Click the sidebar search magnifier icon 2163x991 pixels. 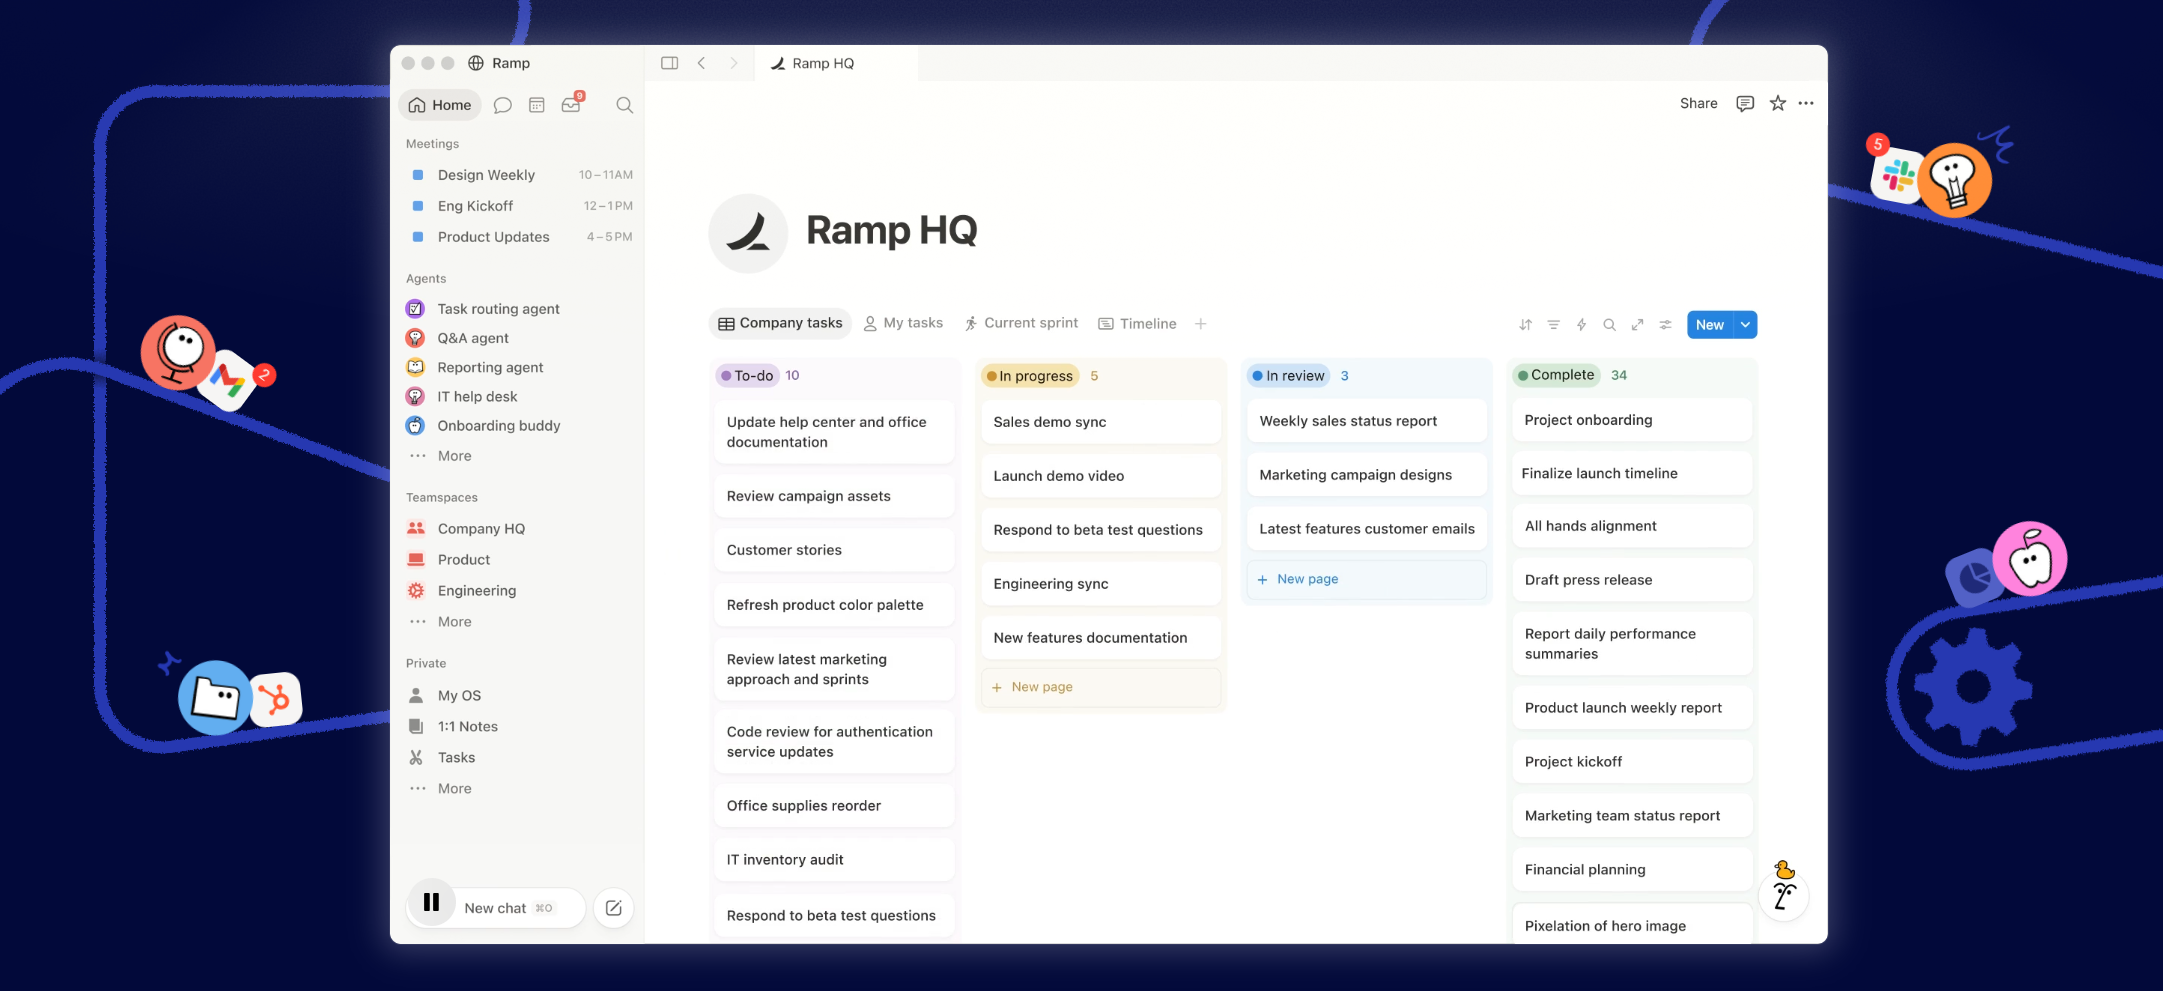click(x=625, y=105)
